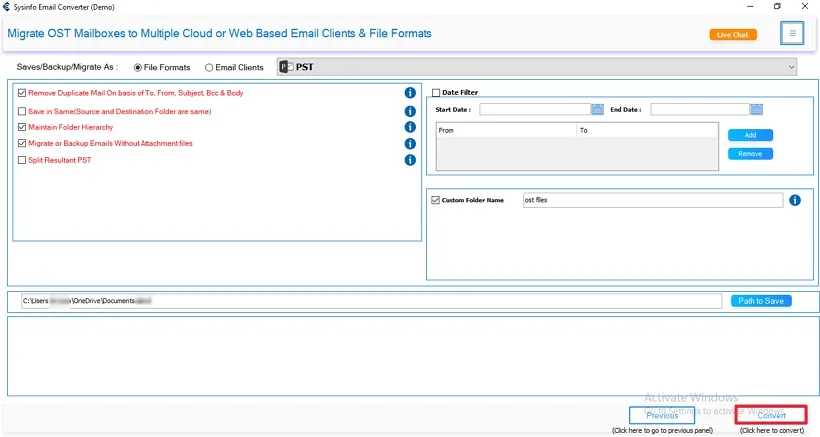Image resolution: width=820 pixels, height=437 pixels.
Task: Click info icon for Maintain Folder Hierarchy
Action: (410, 127)
